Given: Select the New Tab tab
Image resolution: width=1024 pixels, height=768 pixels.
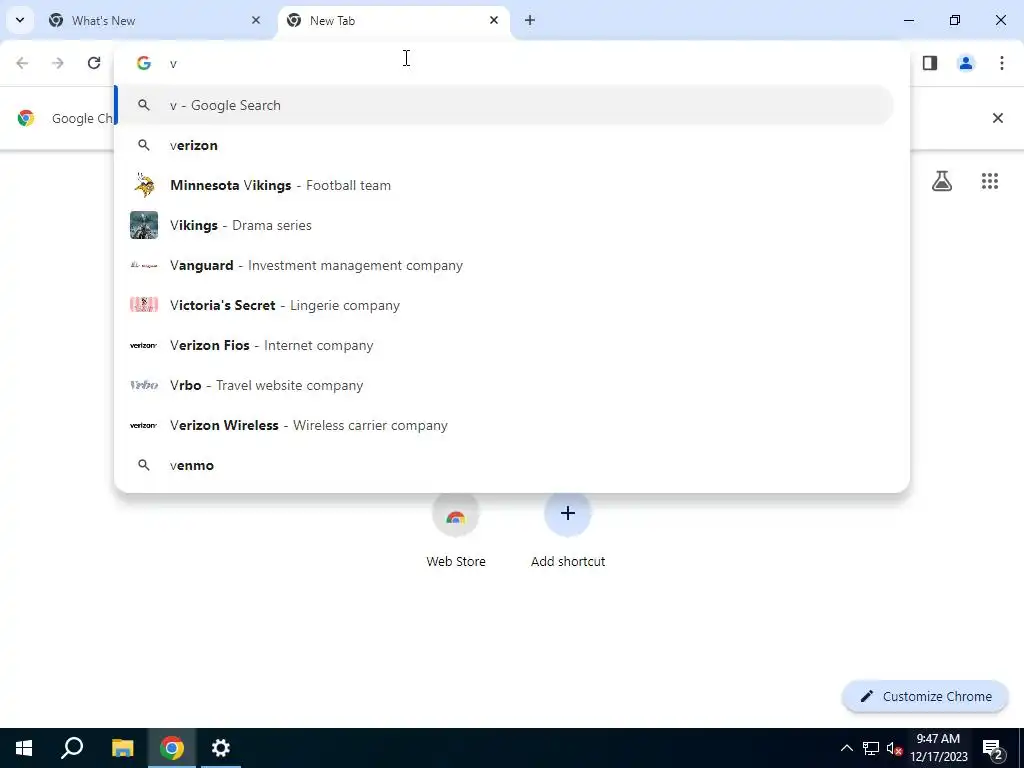Looking at the screenshot, I should (394, 20).
